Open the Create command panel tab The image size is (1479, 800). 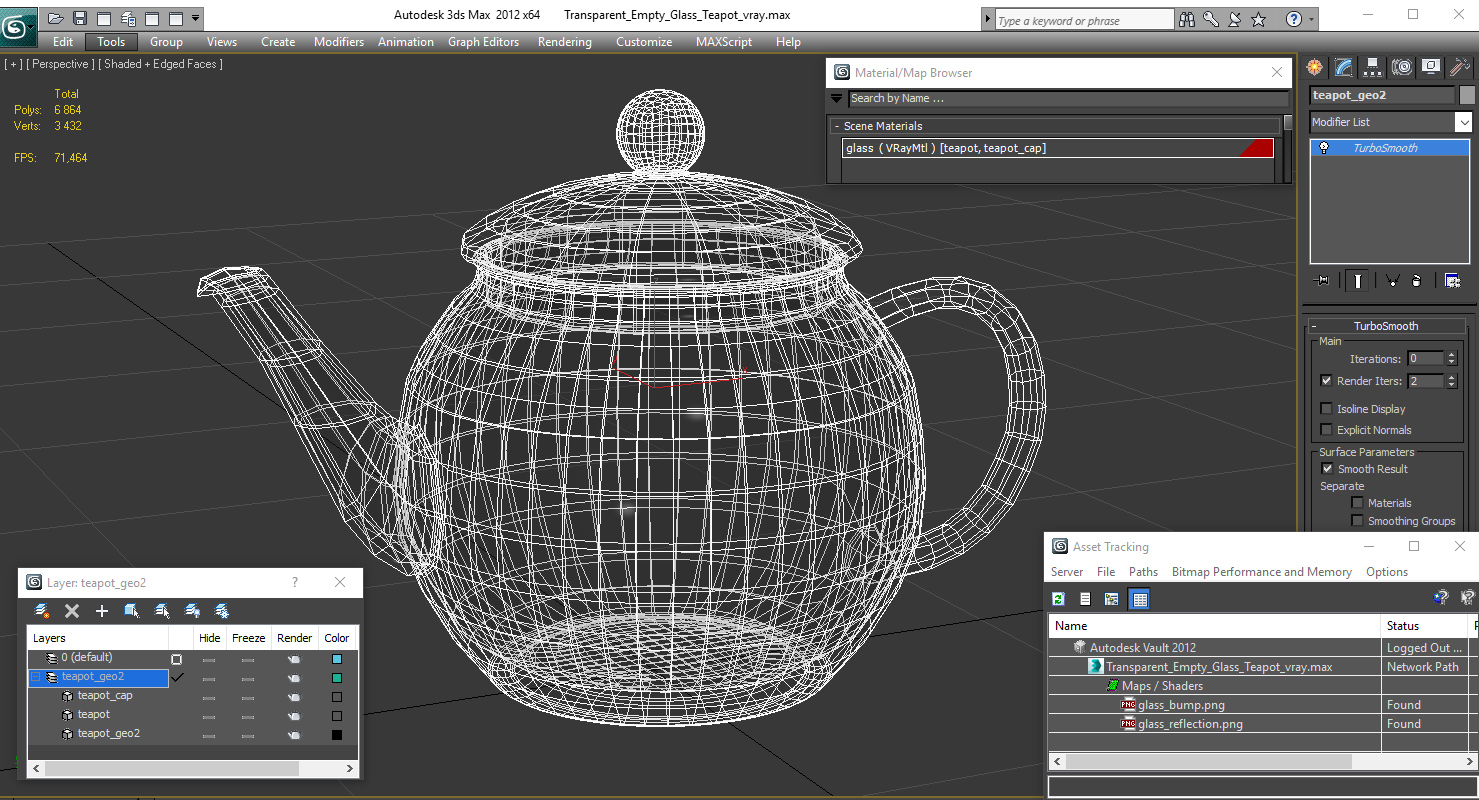point(1314,67)
